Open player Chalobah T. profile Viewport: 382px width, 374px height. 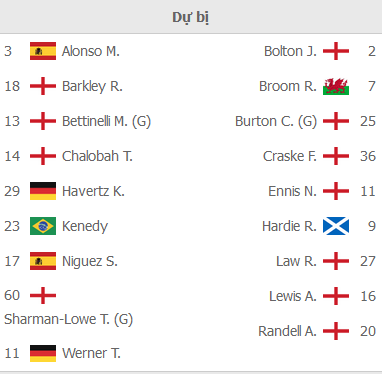click(x=97, y=156)
